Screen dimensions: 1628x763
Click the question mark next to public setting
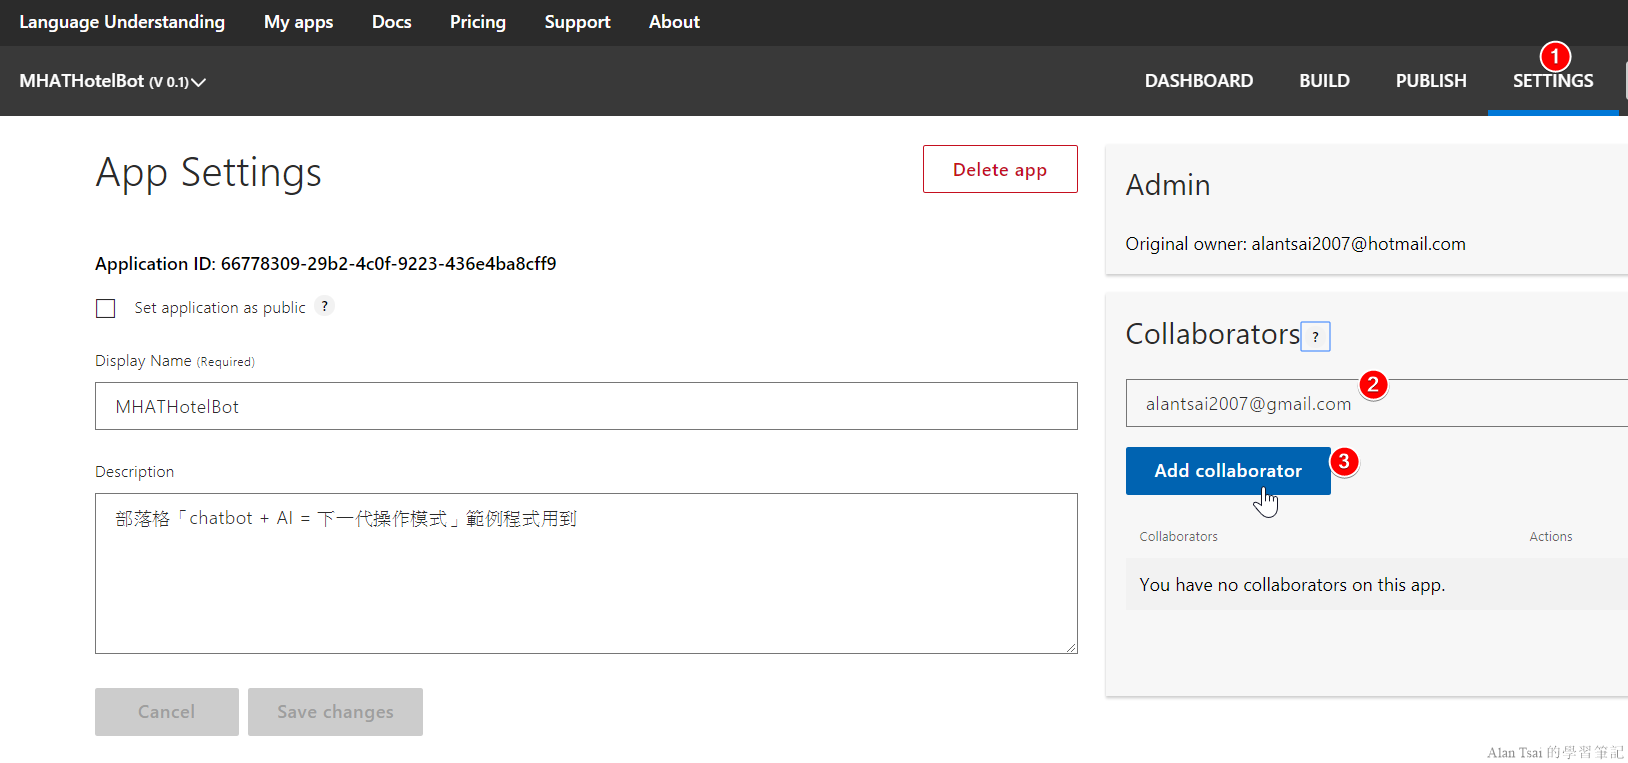click(324, 307)
